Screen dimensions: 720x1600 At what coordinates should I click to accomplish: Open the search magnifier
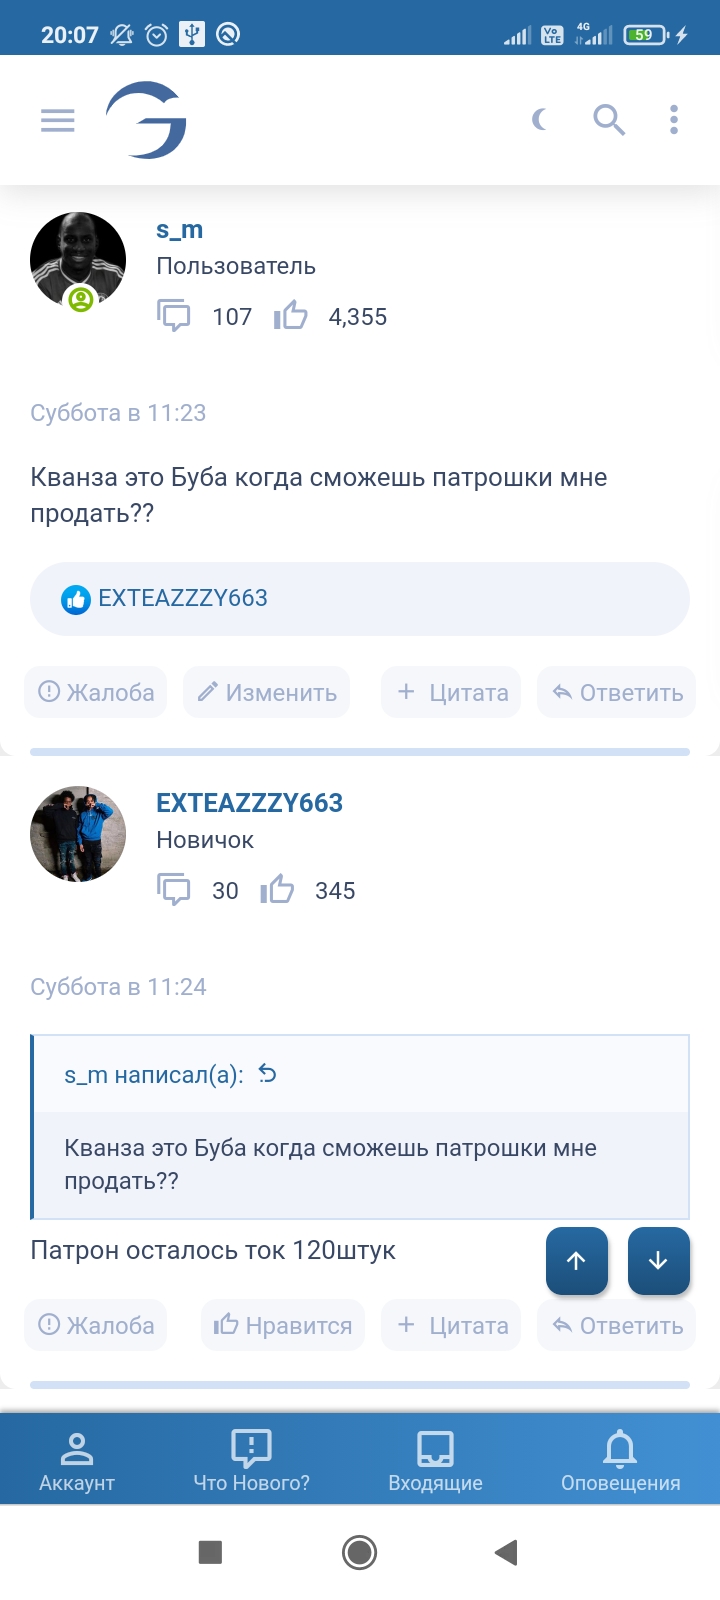coord(609,121)
